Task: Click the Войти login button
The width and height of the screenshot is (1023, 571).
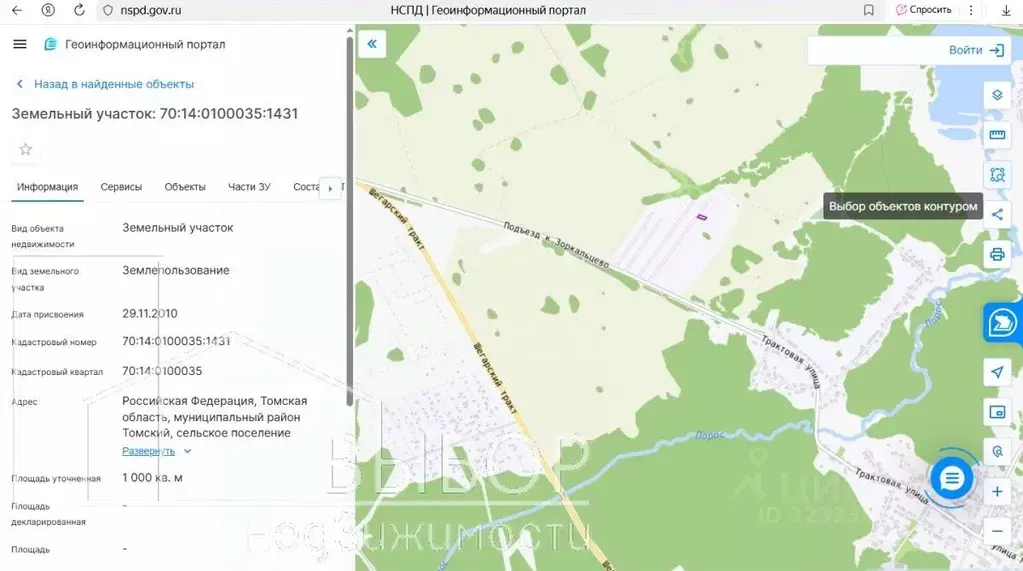Action: click(x=975, y=50)
